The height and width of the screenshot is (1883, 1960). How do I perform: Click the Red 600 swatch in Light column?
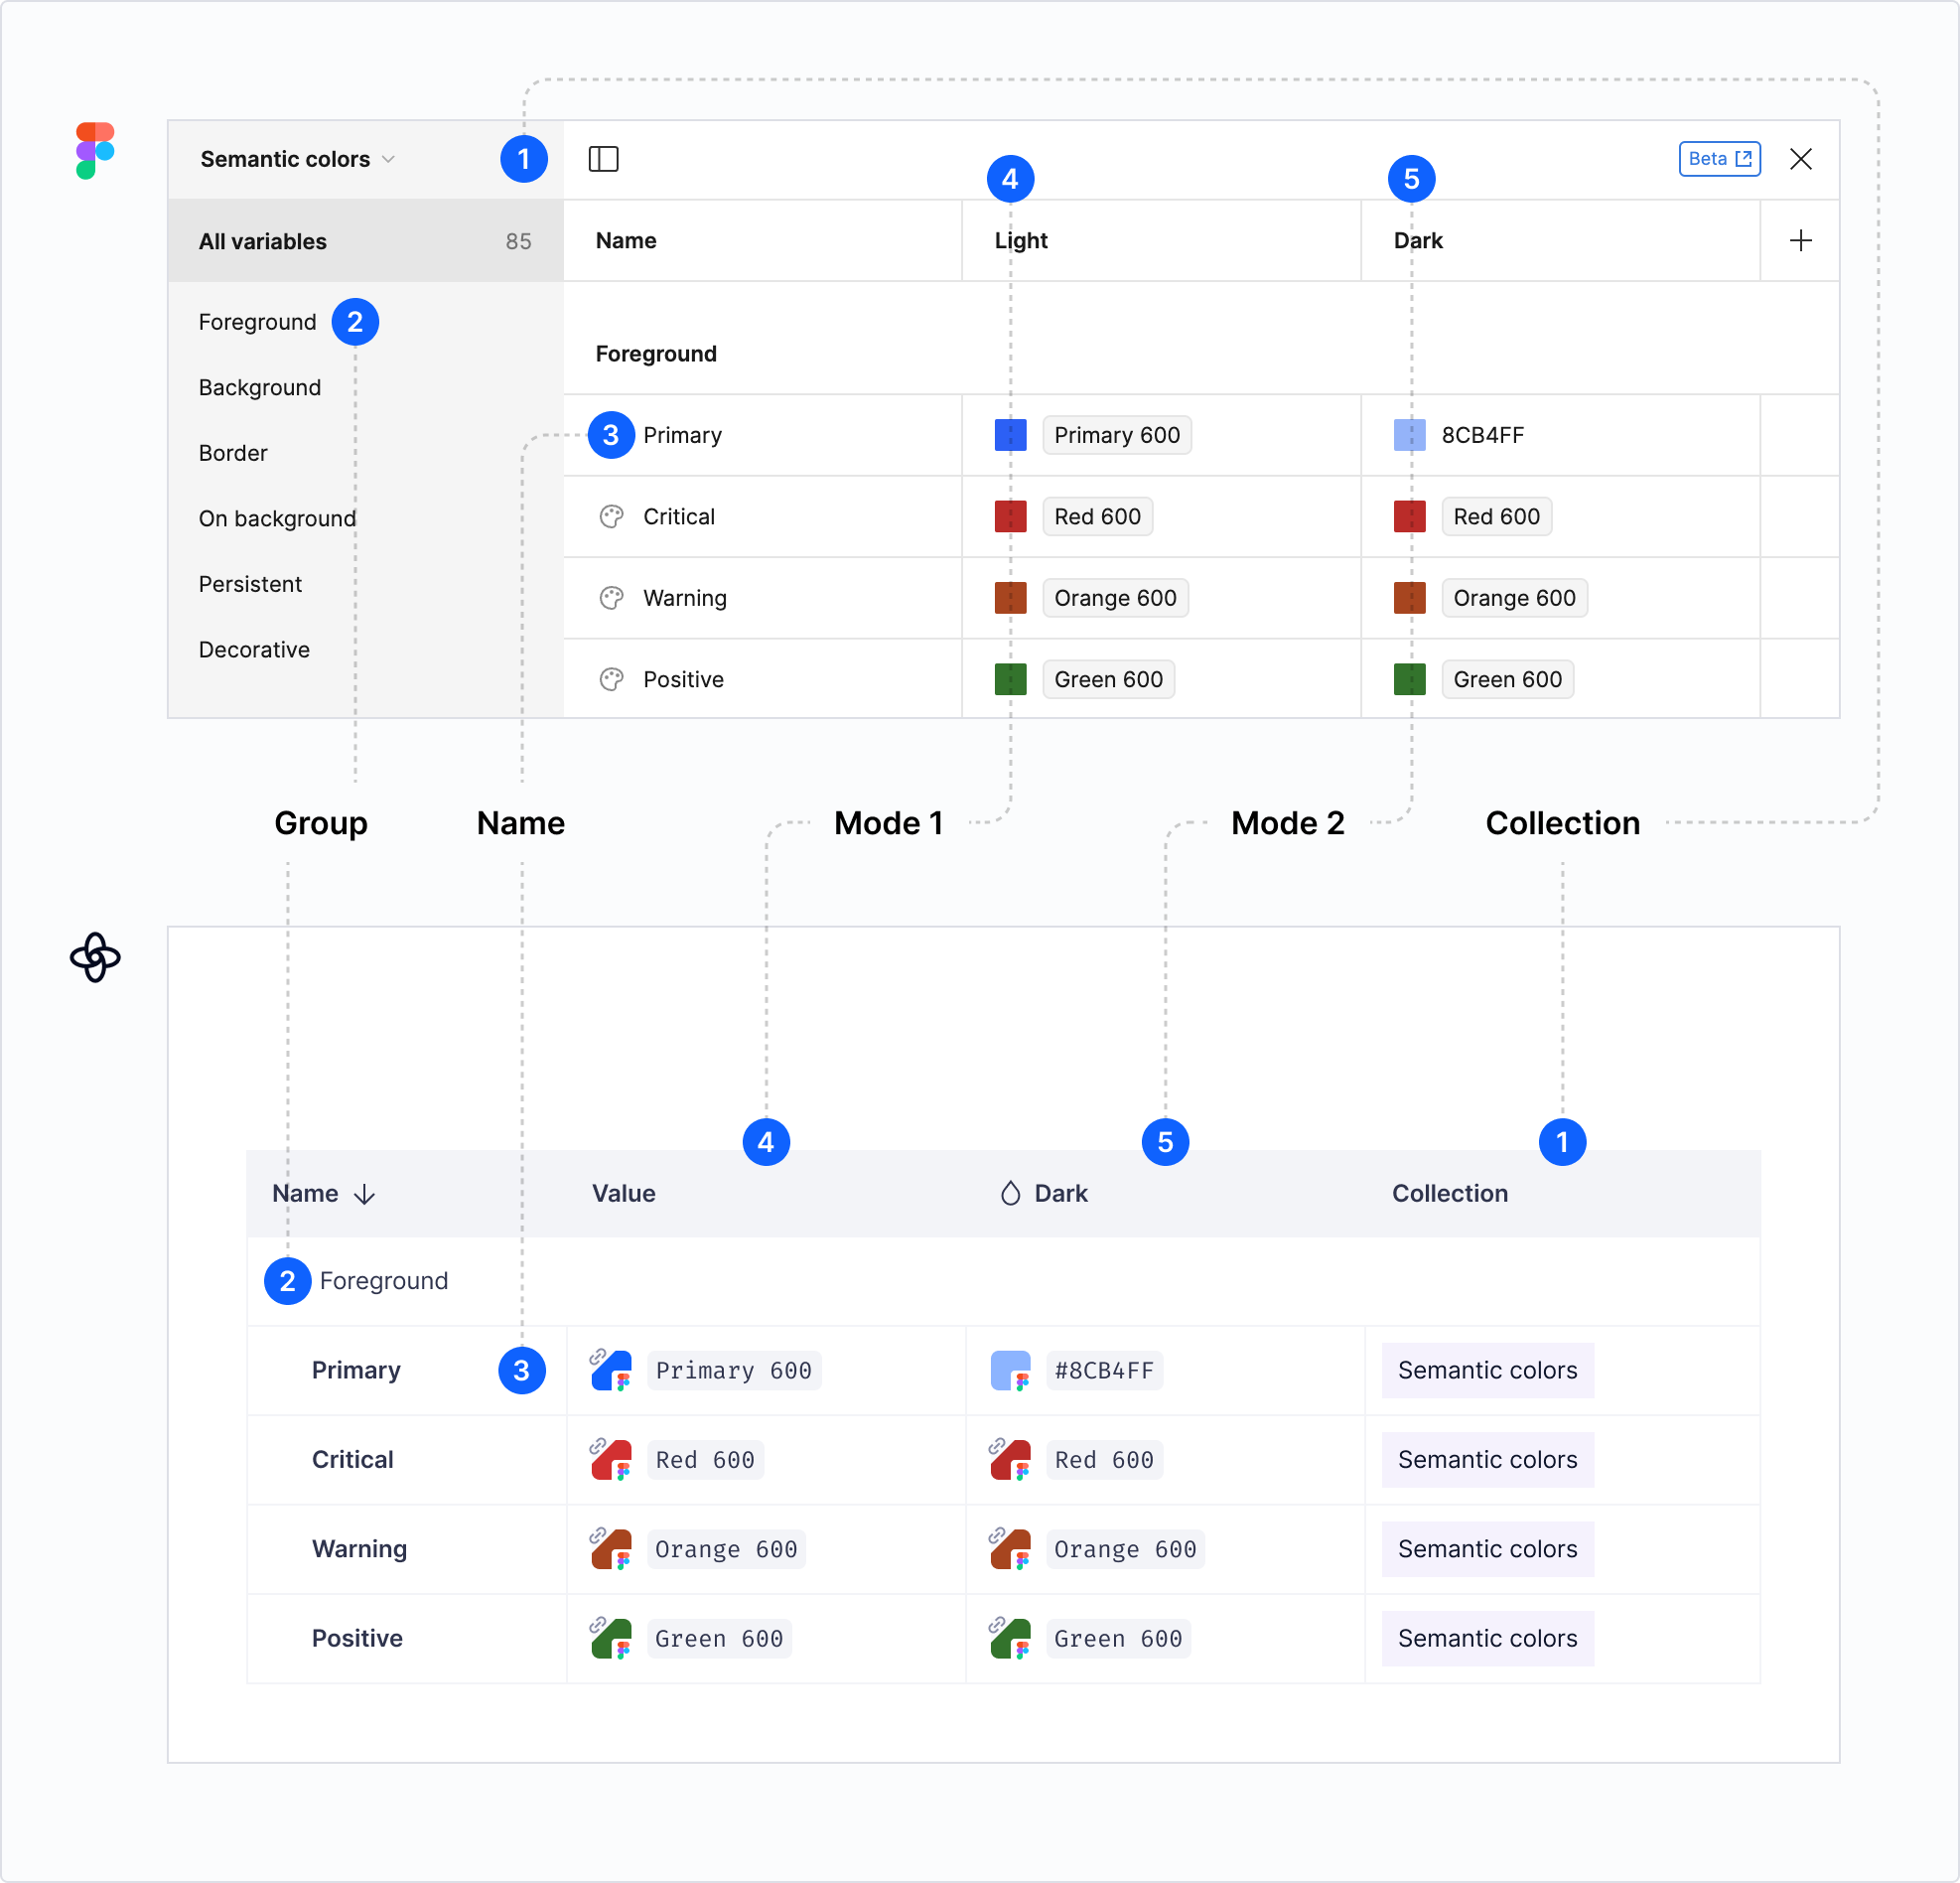click(x=1010, y=517)
